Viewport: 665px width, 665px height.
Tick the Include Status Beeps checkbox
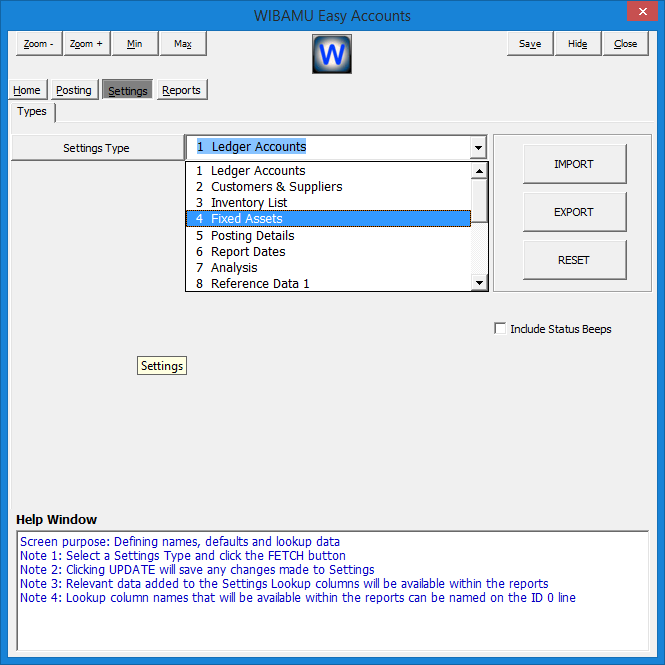click(x=500, y=329)
